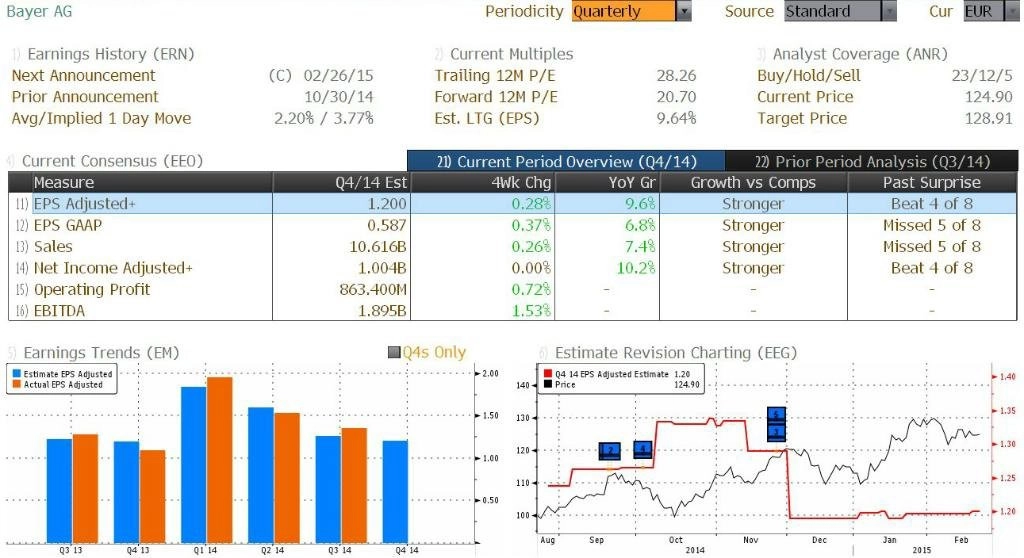Select the Operating Profit measure
Screen dimensions: 1024x558
[x=92, y=289]
